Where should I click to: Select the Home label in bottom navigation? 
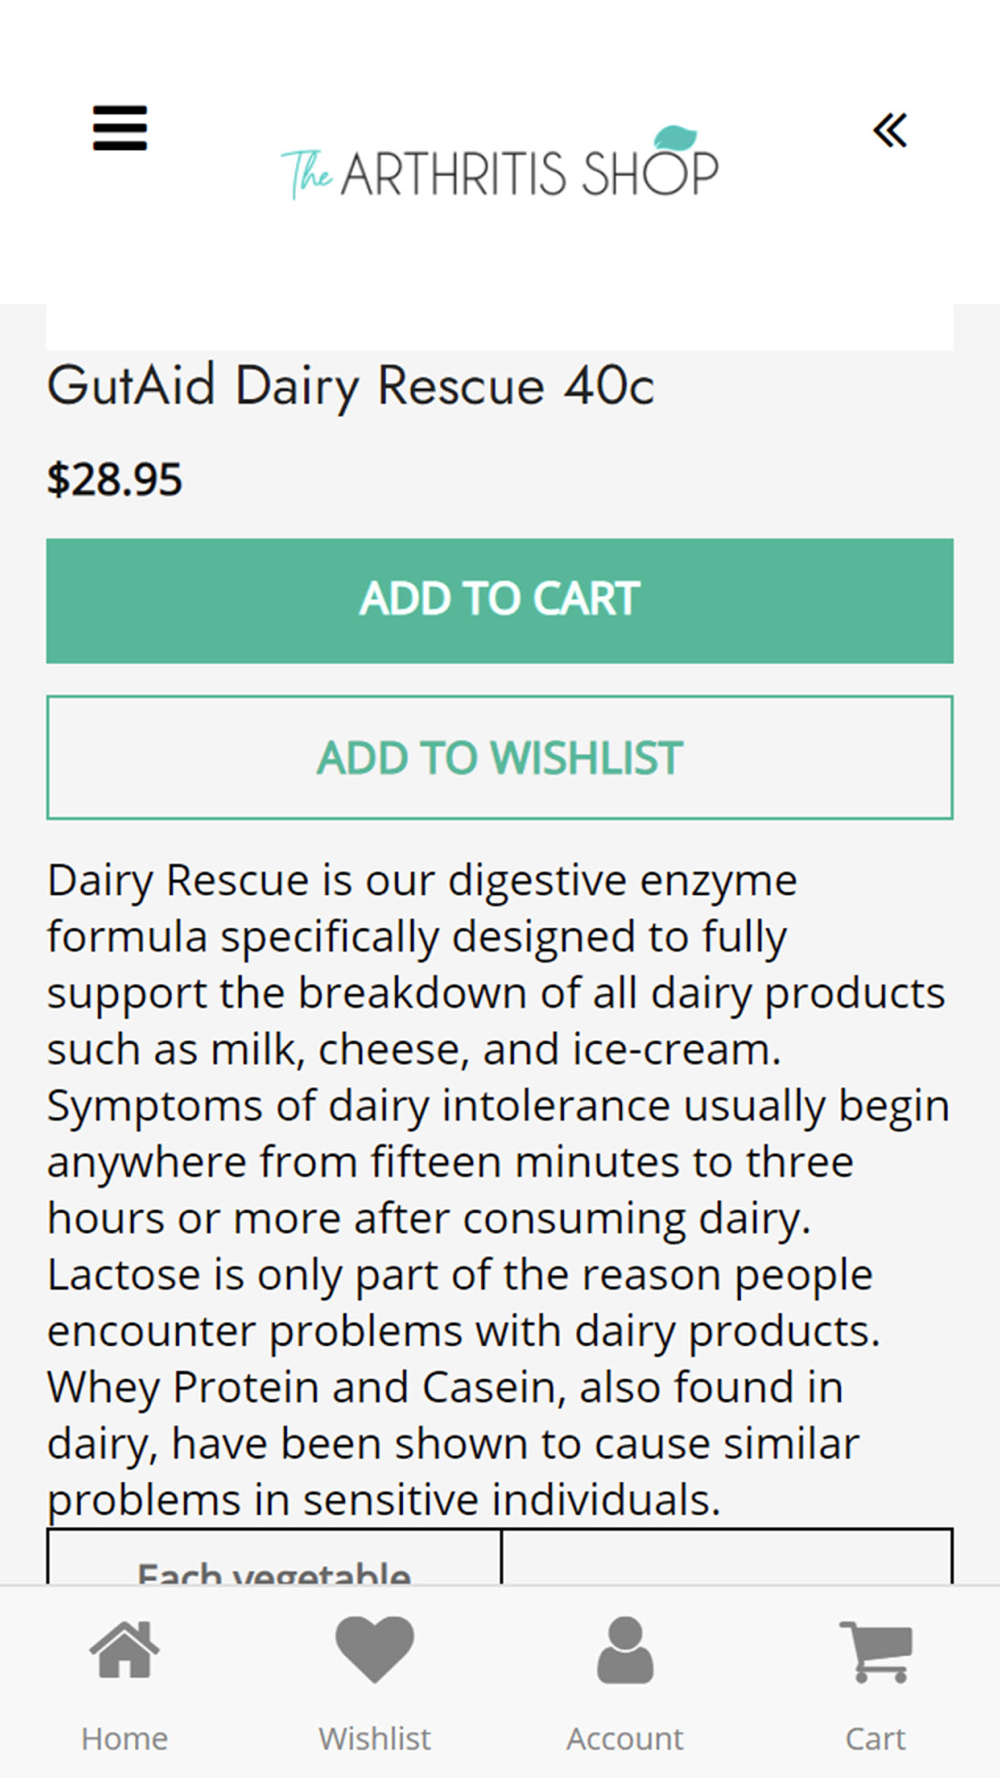[x=125, y=1738]
